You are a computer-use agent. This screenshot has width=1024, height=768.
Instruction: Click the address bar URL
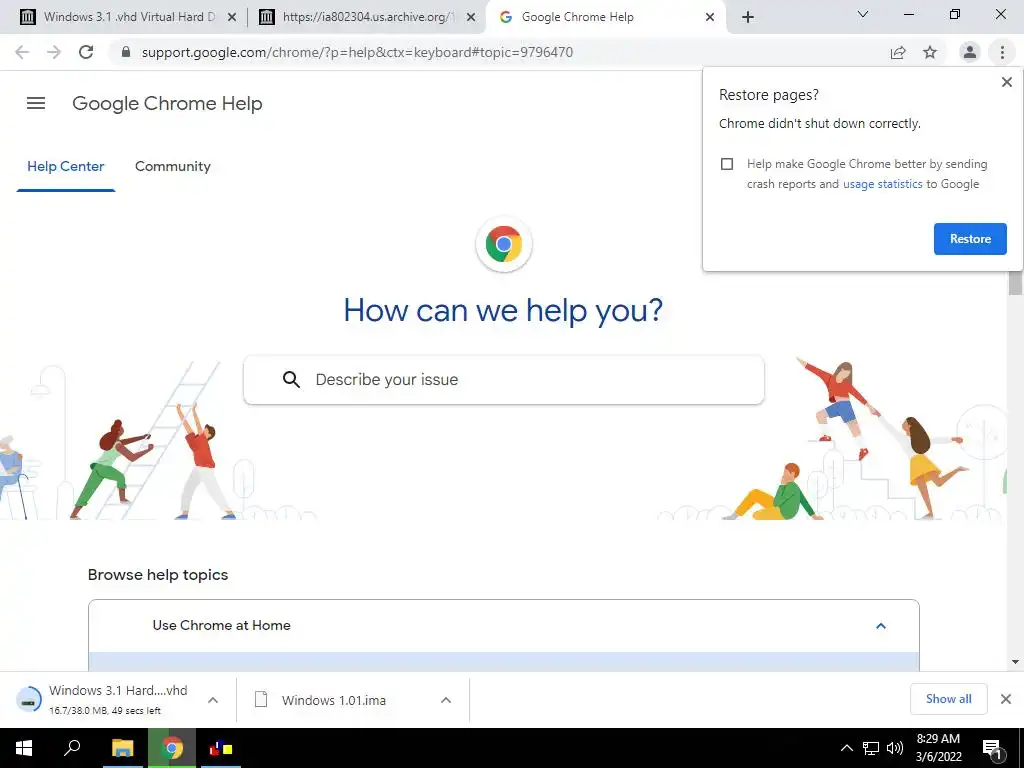pos(357,52)
